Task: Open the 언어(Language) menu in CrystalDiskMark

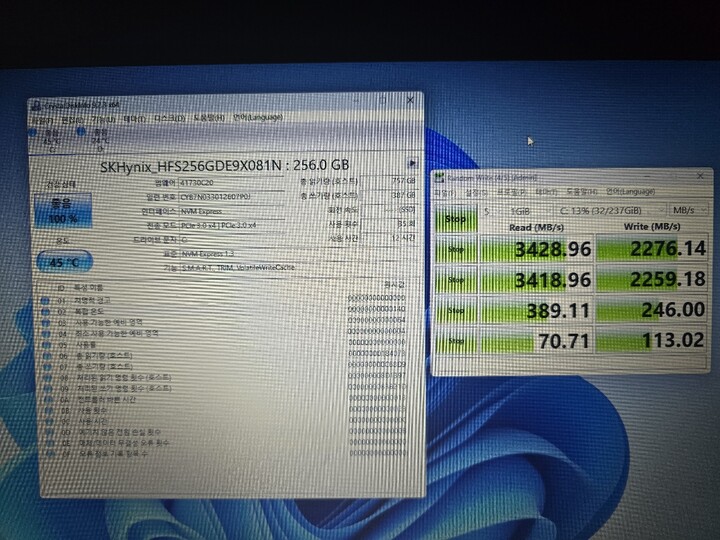Action: tap(630, 191)
